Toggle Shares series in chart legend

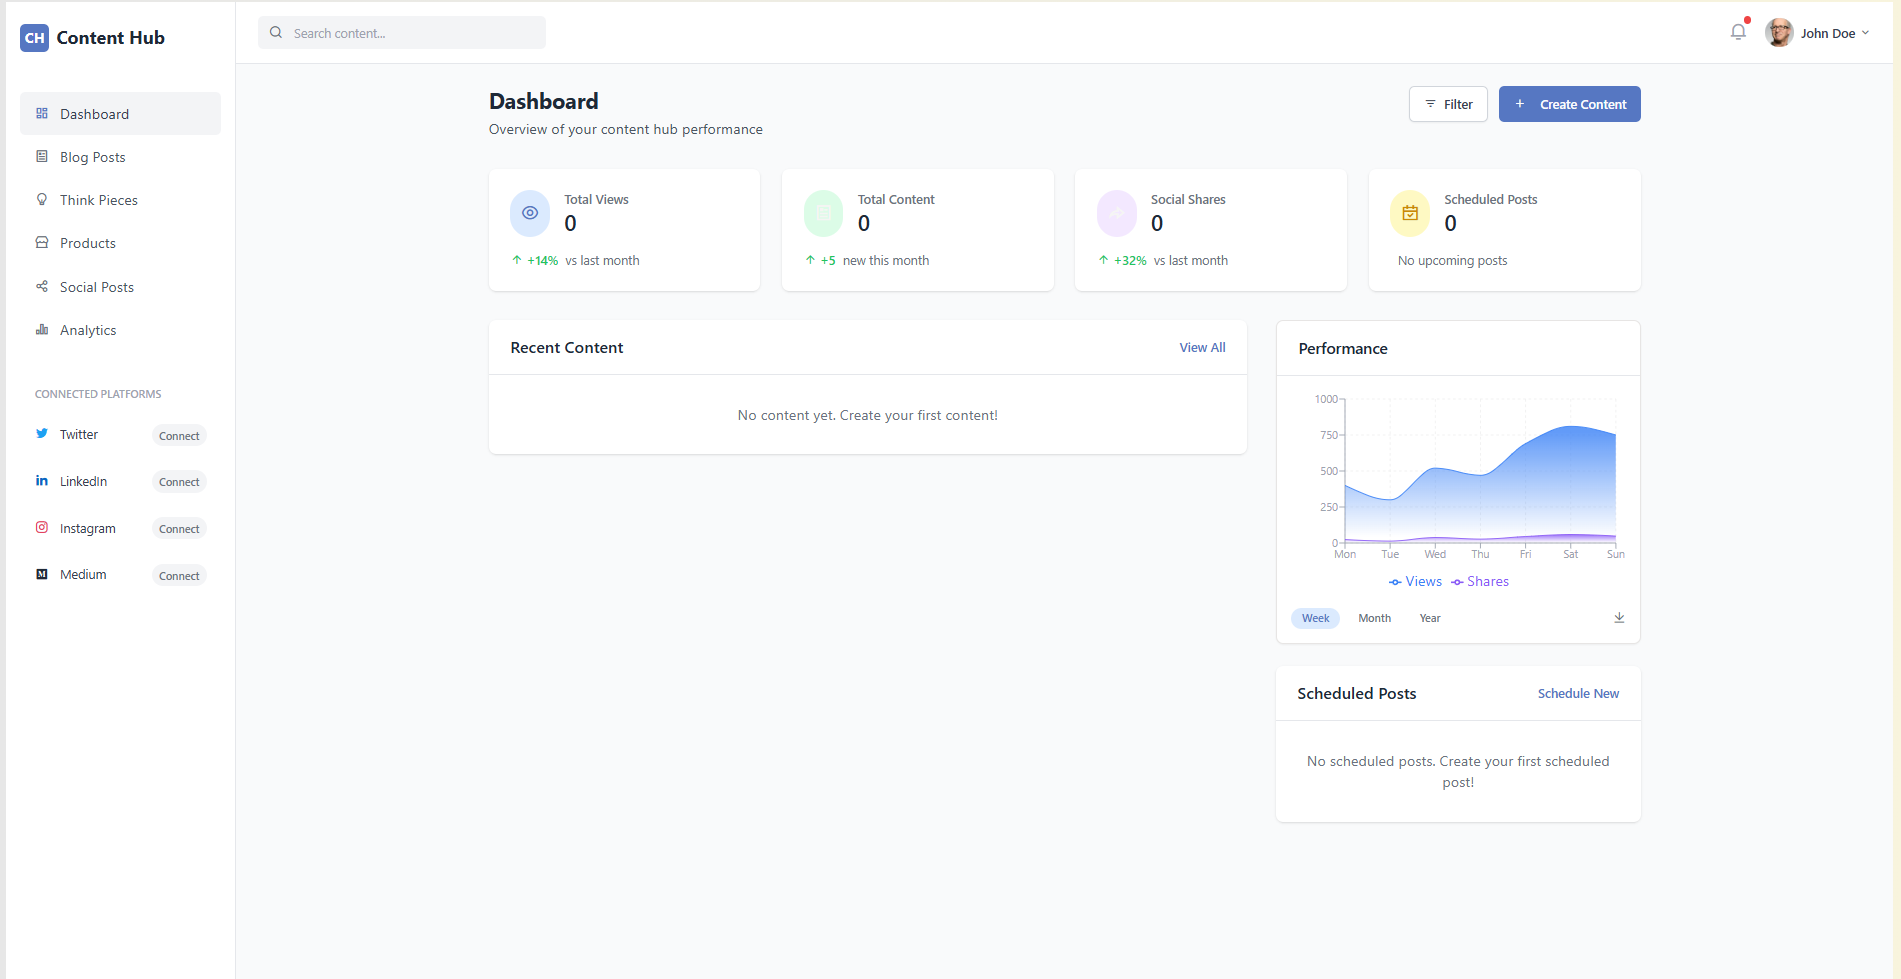tap(1480, 582)
